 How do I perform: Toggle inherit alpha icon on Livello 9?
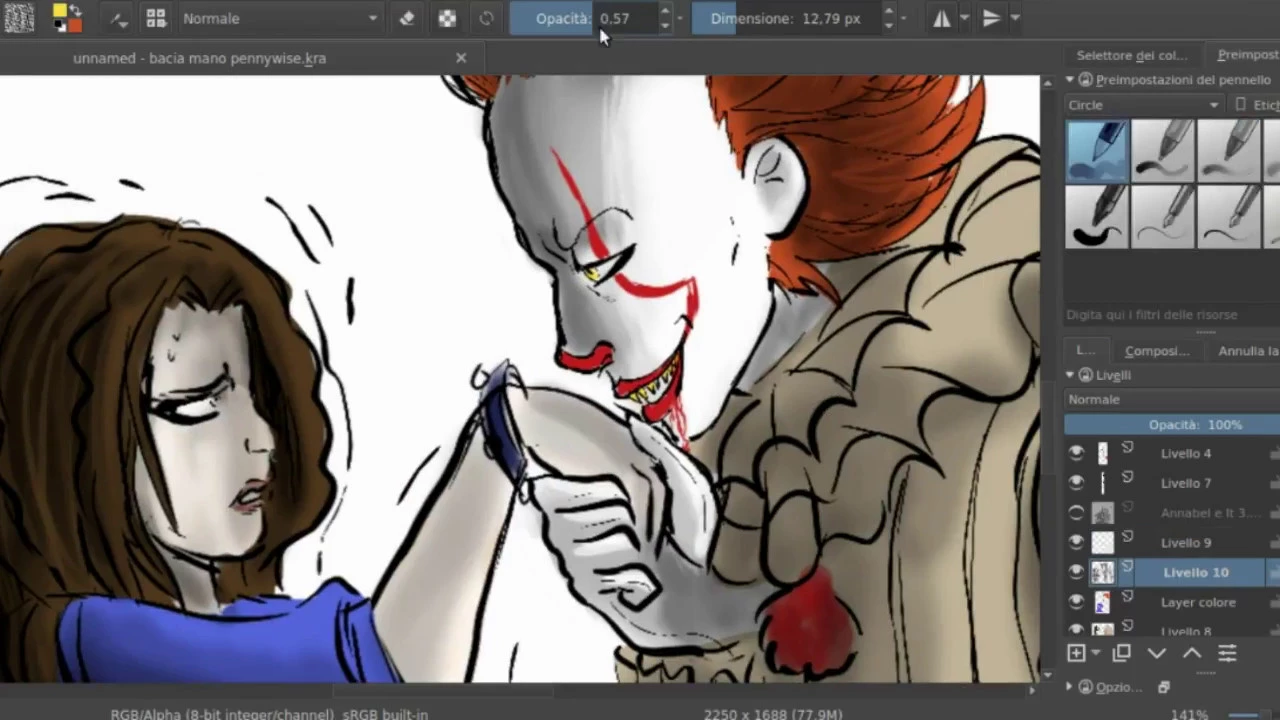coord(1128,538)
